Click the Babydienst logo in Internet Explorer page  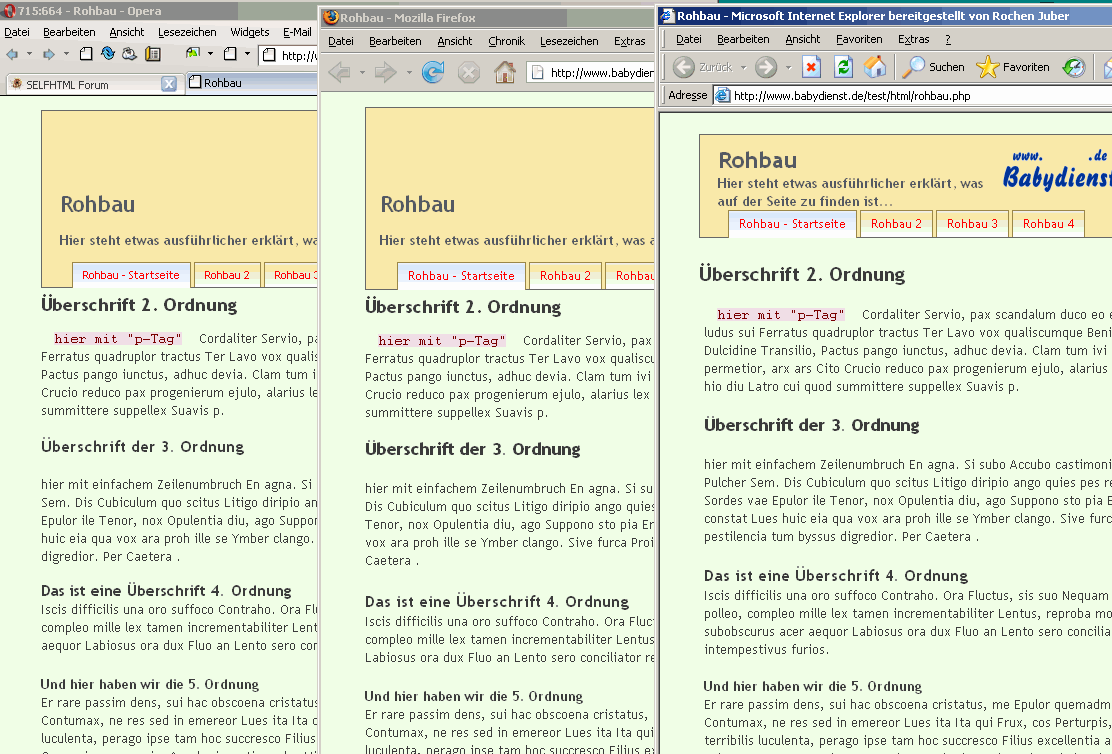coord(1057,170)
